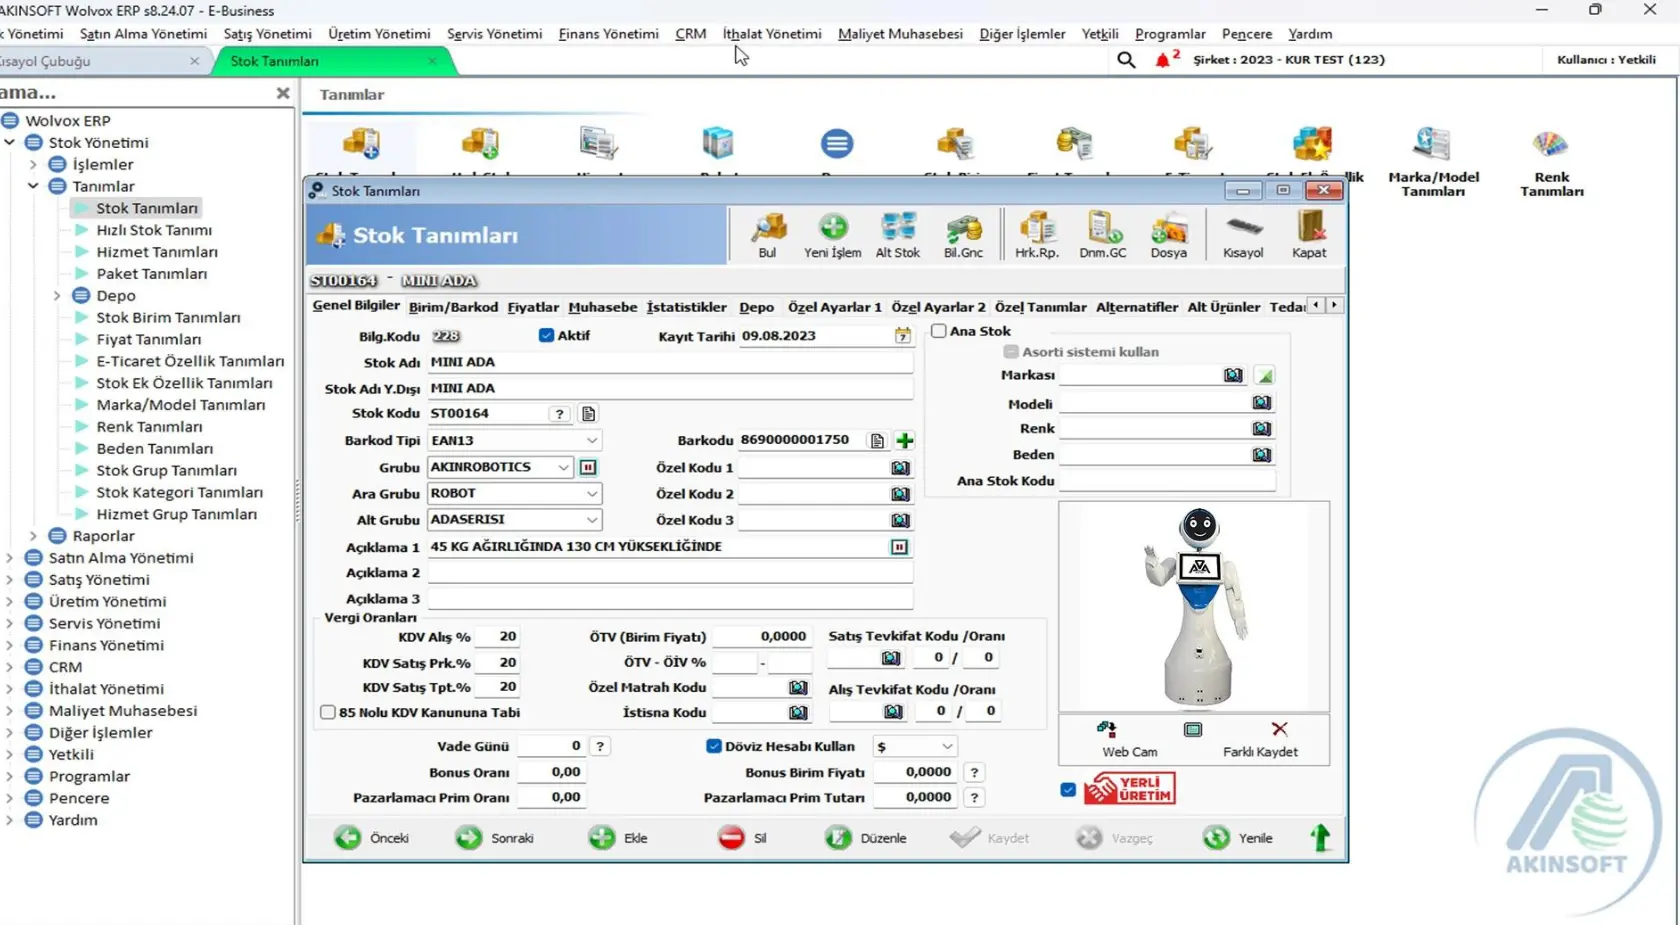The width and height of the screenshot is (1680, 945).
Task: Toggle Döviz Hesabı Kullan checkbox
Action: [x=714, y=747]
